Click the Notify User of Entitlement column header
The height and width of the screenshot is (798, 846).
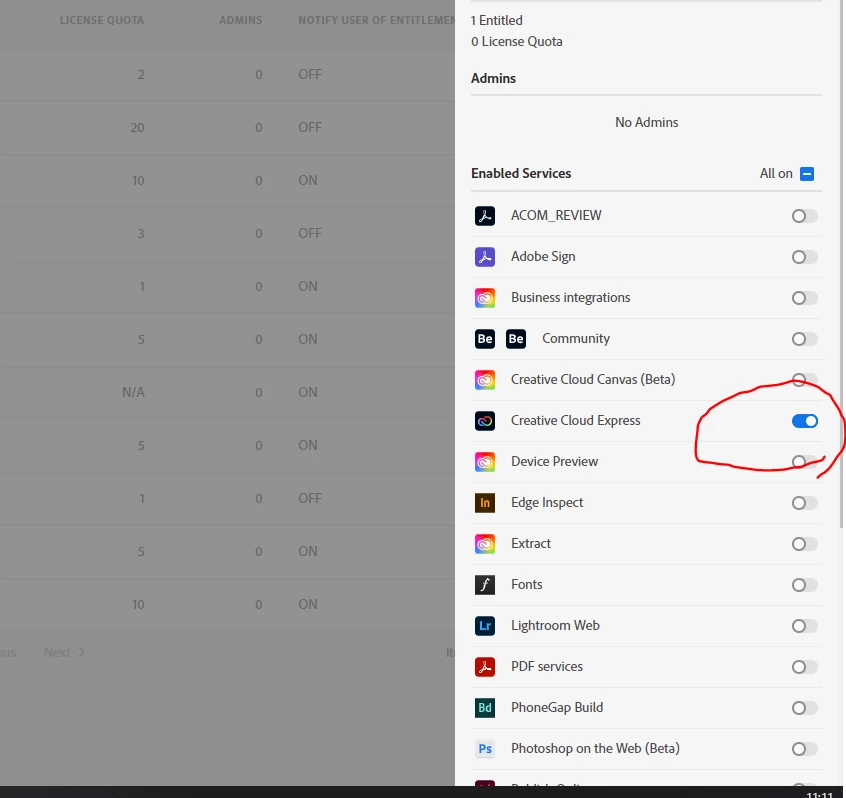point(377,21)
